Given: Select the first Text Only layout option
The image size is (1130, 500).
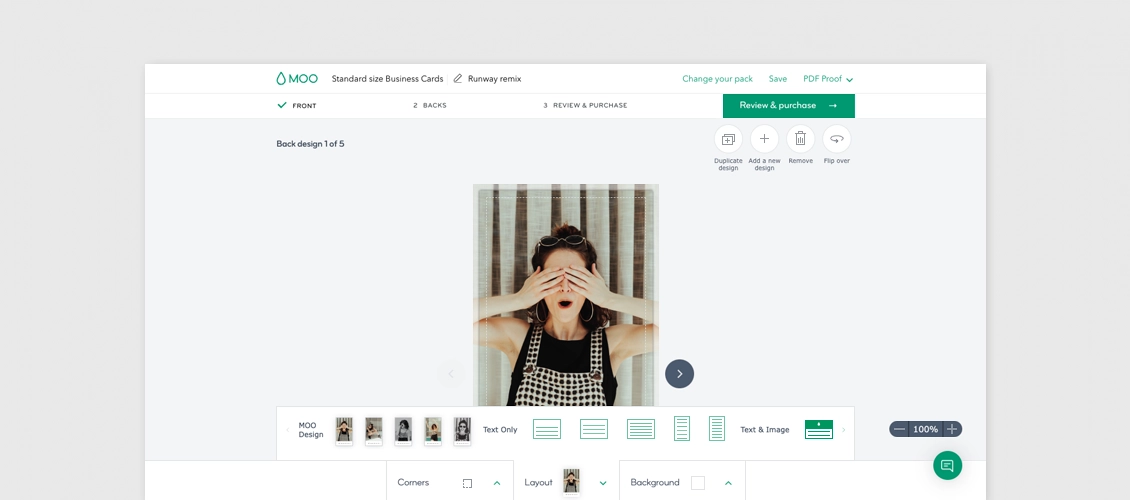Looking at the screenshot, I should pyautogui.click(x=547, y=429).
